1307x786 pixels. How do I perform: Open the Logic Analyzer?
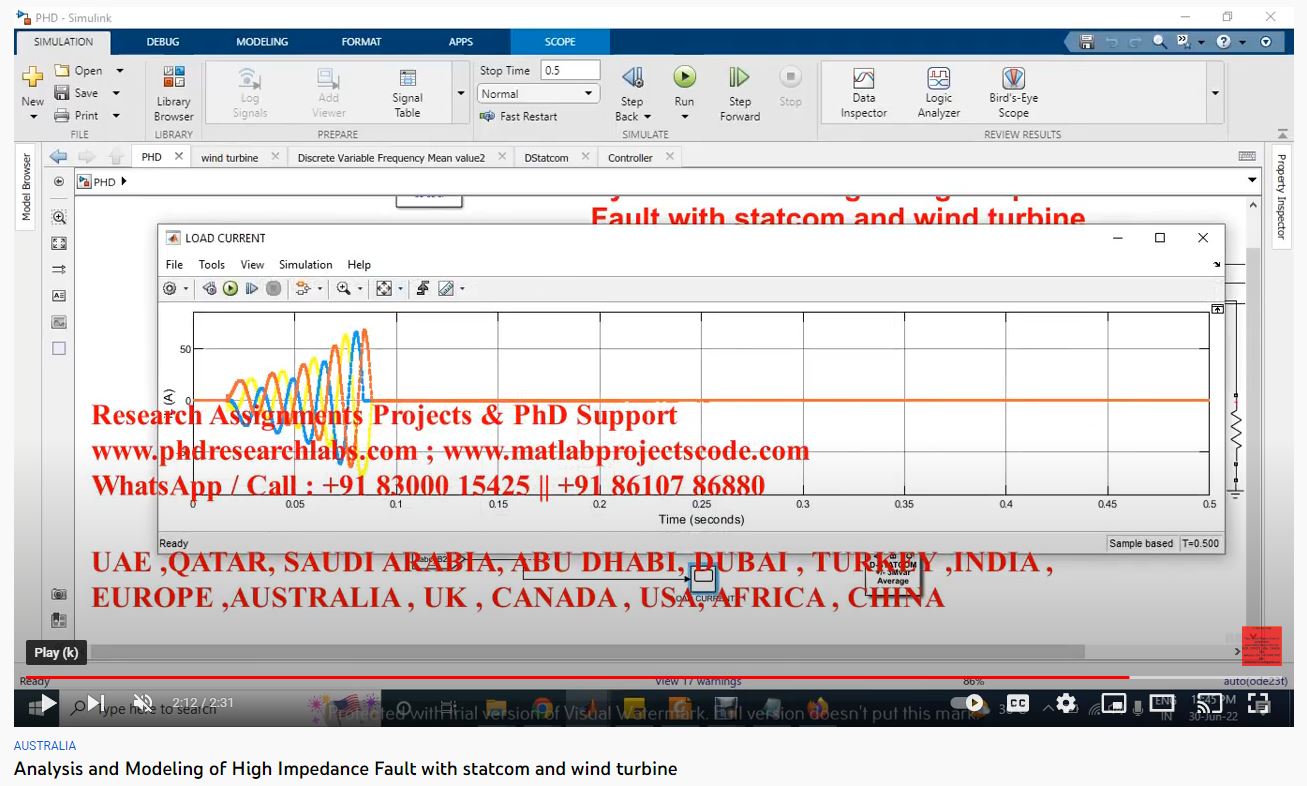(x=938, y=93)
